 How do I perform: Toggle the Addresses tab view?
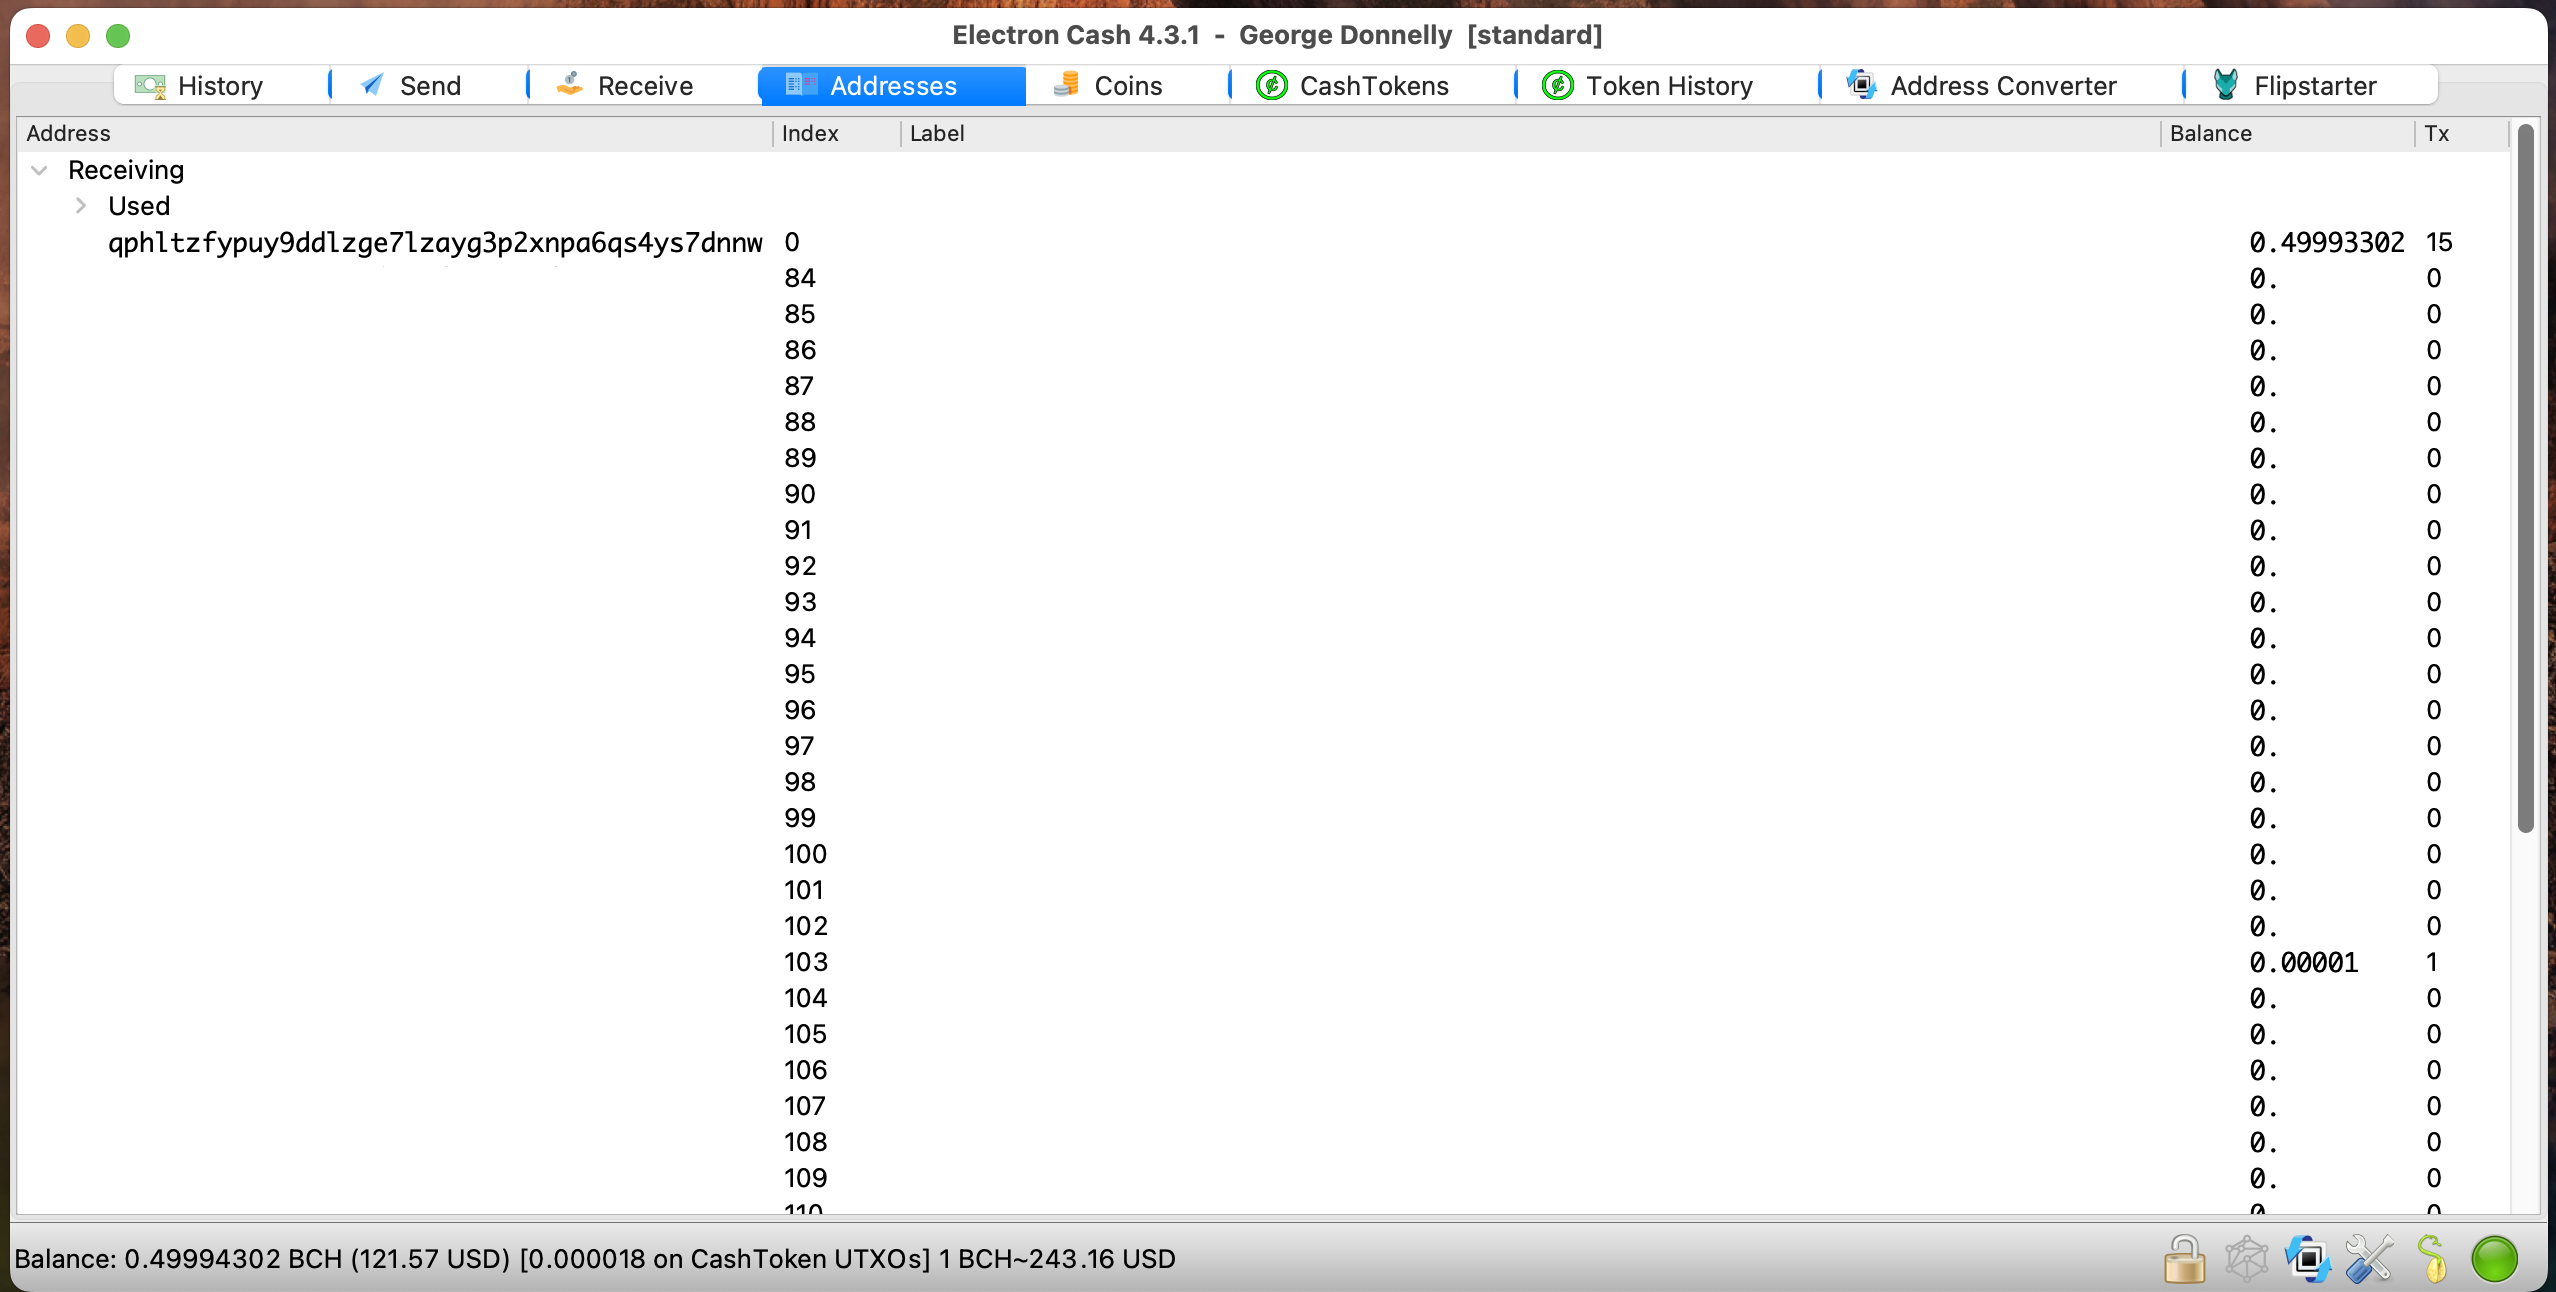click(892, 86)
